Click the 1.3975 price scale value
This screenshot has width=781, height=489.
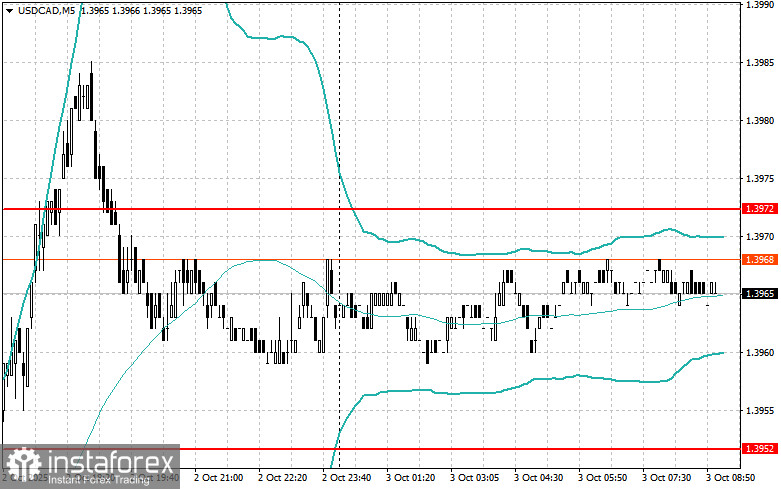tap(760, 179)
